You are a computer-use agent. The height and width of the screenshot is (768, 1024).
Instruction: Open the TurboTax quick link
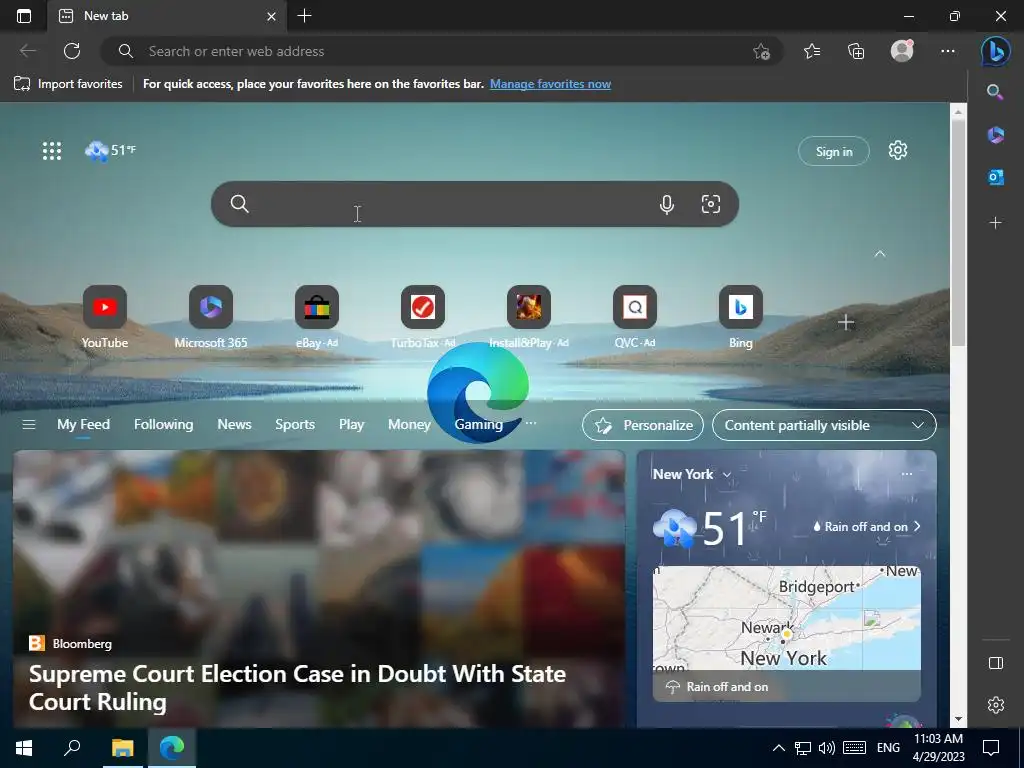[423, 317]
